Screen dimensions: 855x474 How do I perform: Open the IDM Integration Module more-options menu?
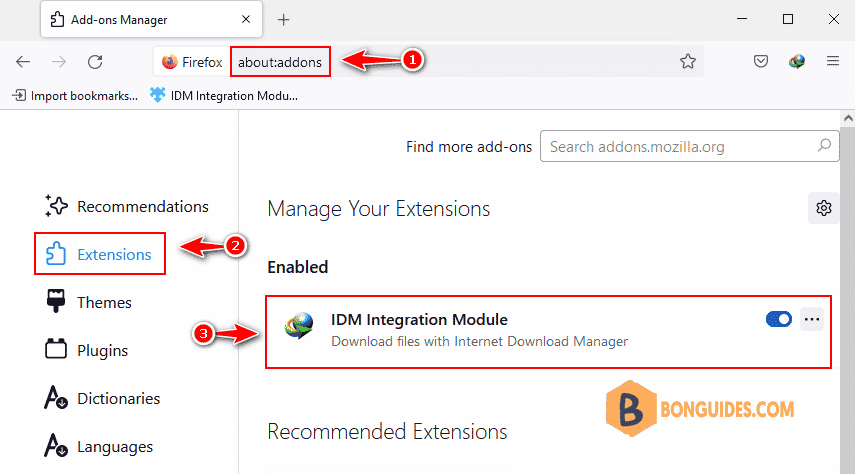[x=812, y=319]
